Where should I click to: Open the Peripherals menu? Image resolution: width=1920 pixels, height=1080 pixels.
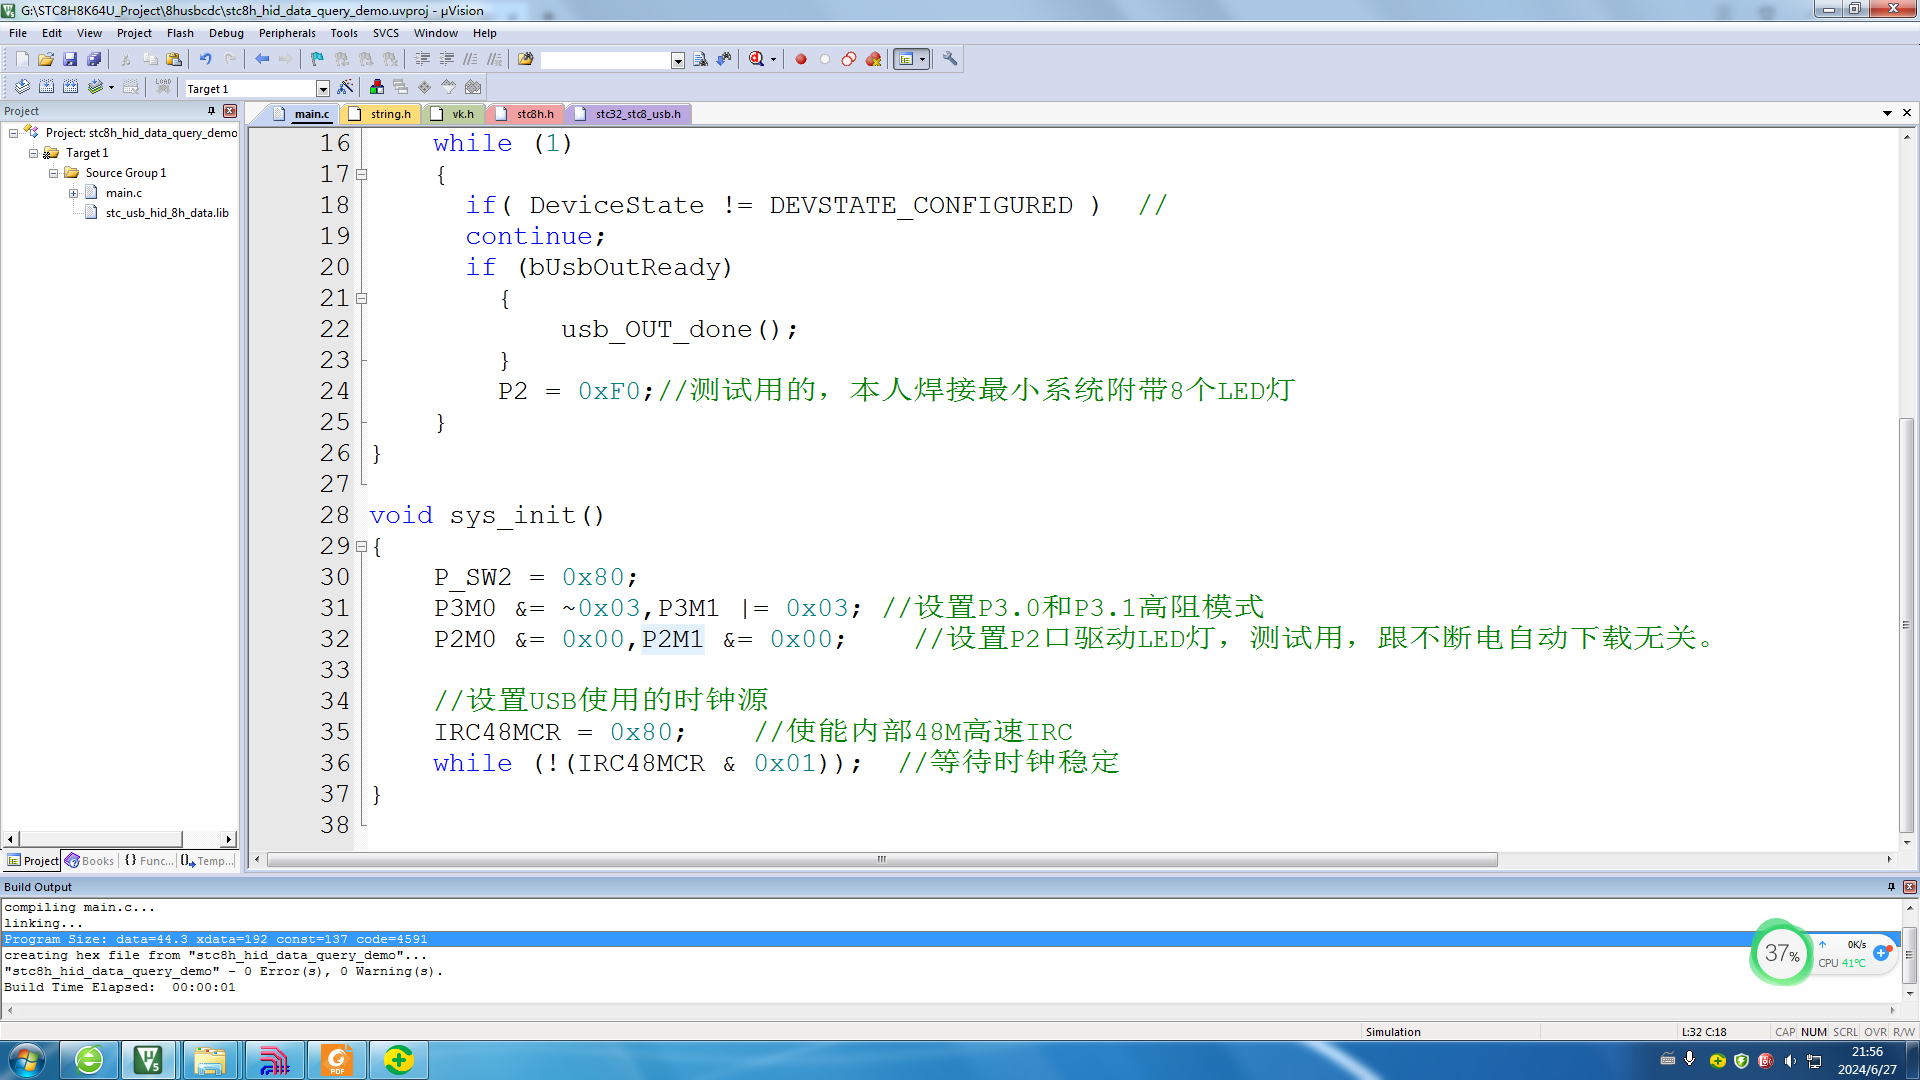coord(287,33)
